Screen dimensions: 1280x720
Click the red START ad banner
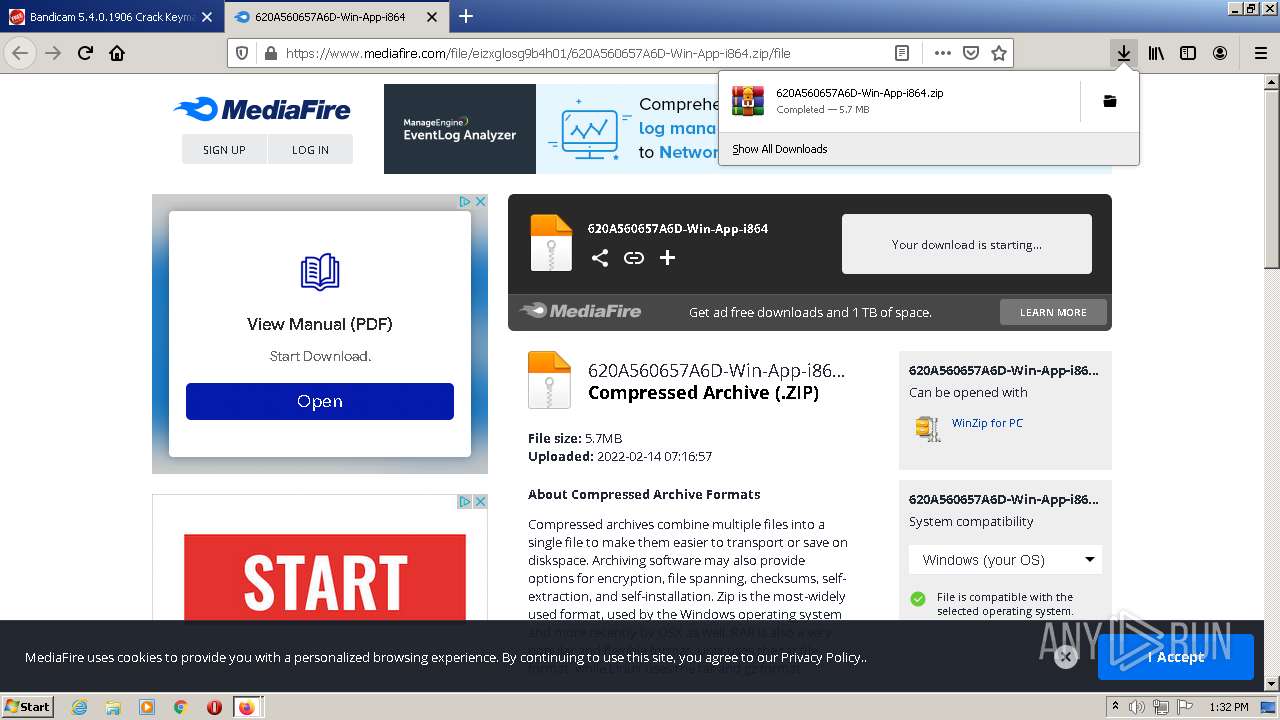325,578
